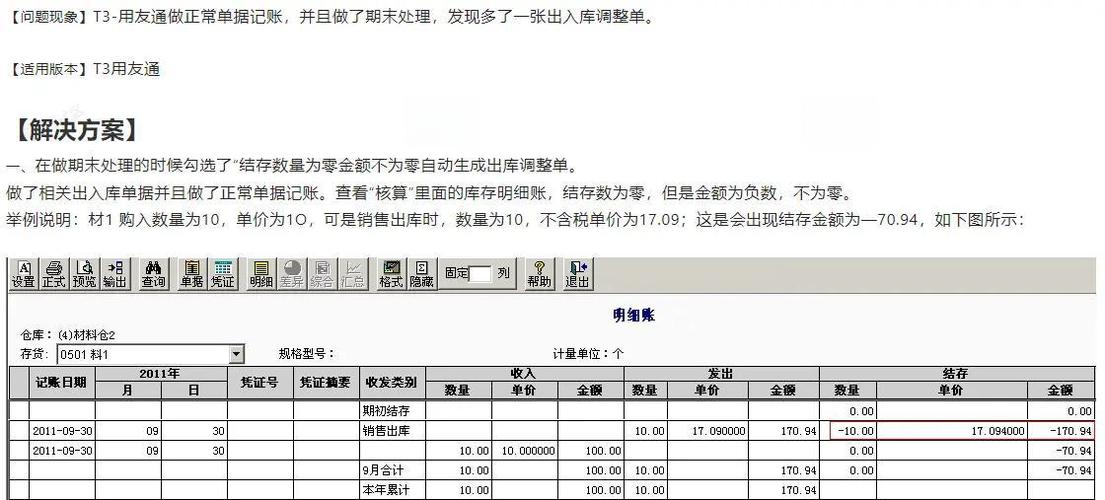Click the 计量单位: 个 label
This screenshot has height=500, width=1105.
coord(588,354)
